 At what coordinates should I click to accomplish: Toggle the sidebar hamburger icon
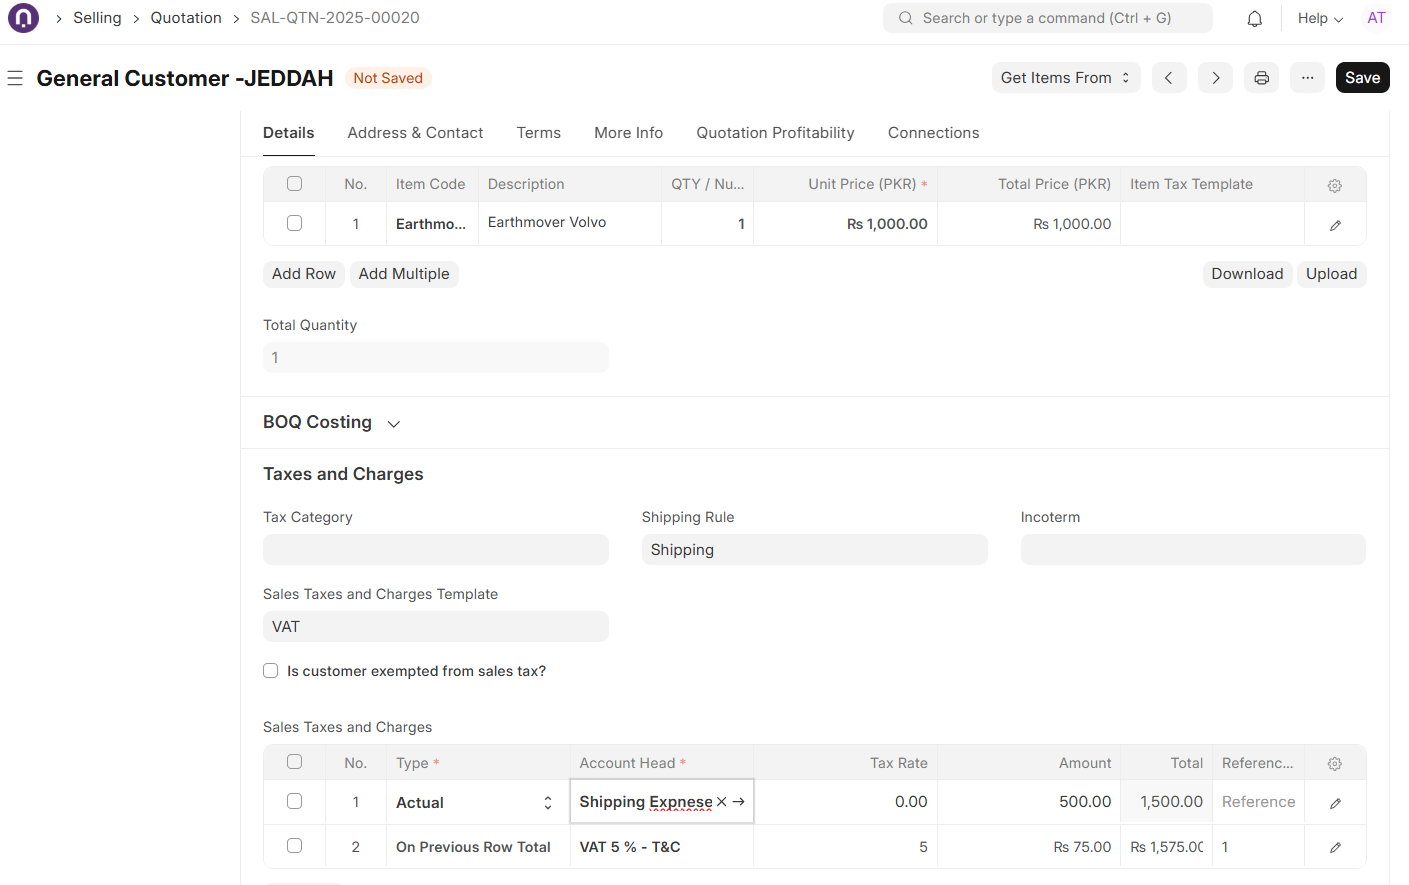[15, 78]
